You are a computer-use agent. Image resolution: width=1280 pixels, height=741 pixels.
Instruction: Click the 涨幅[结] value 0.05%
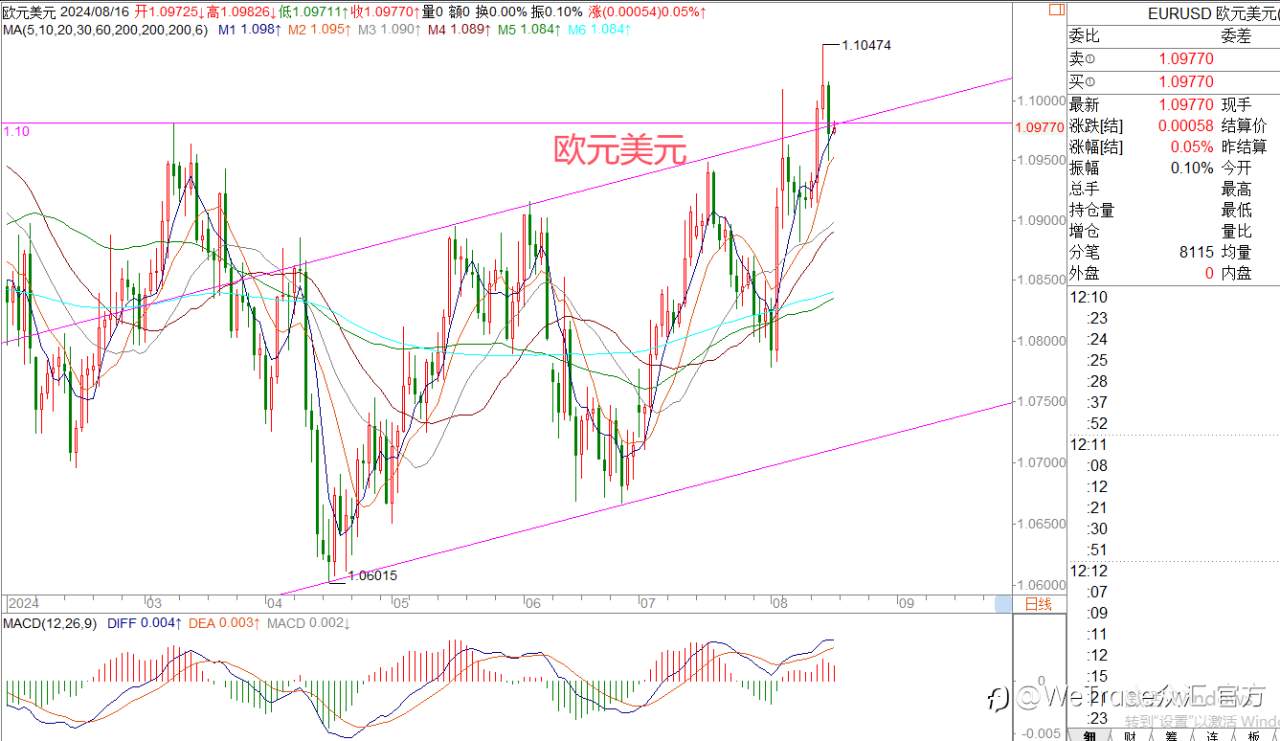(x=1193, y=147)
